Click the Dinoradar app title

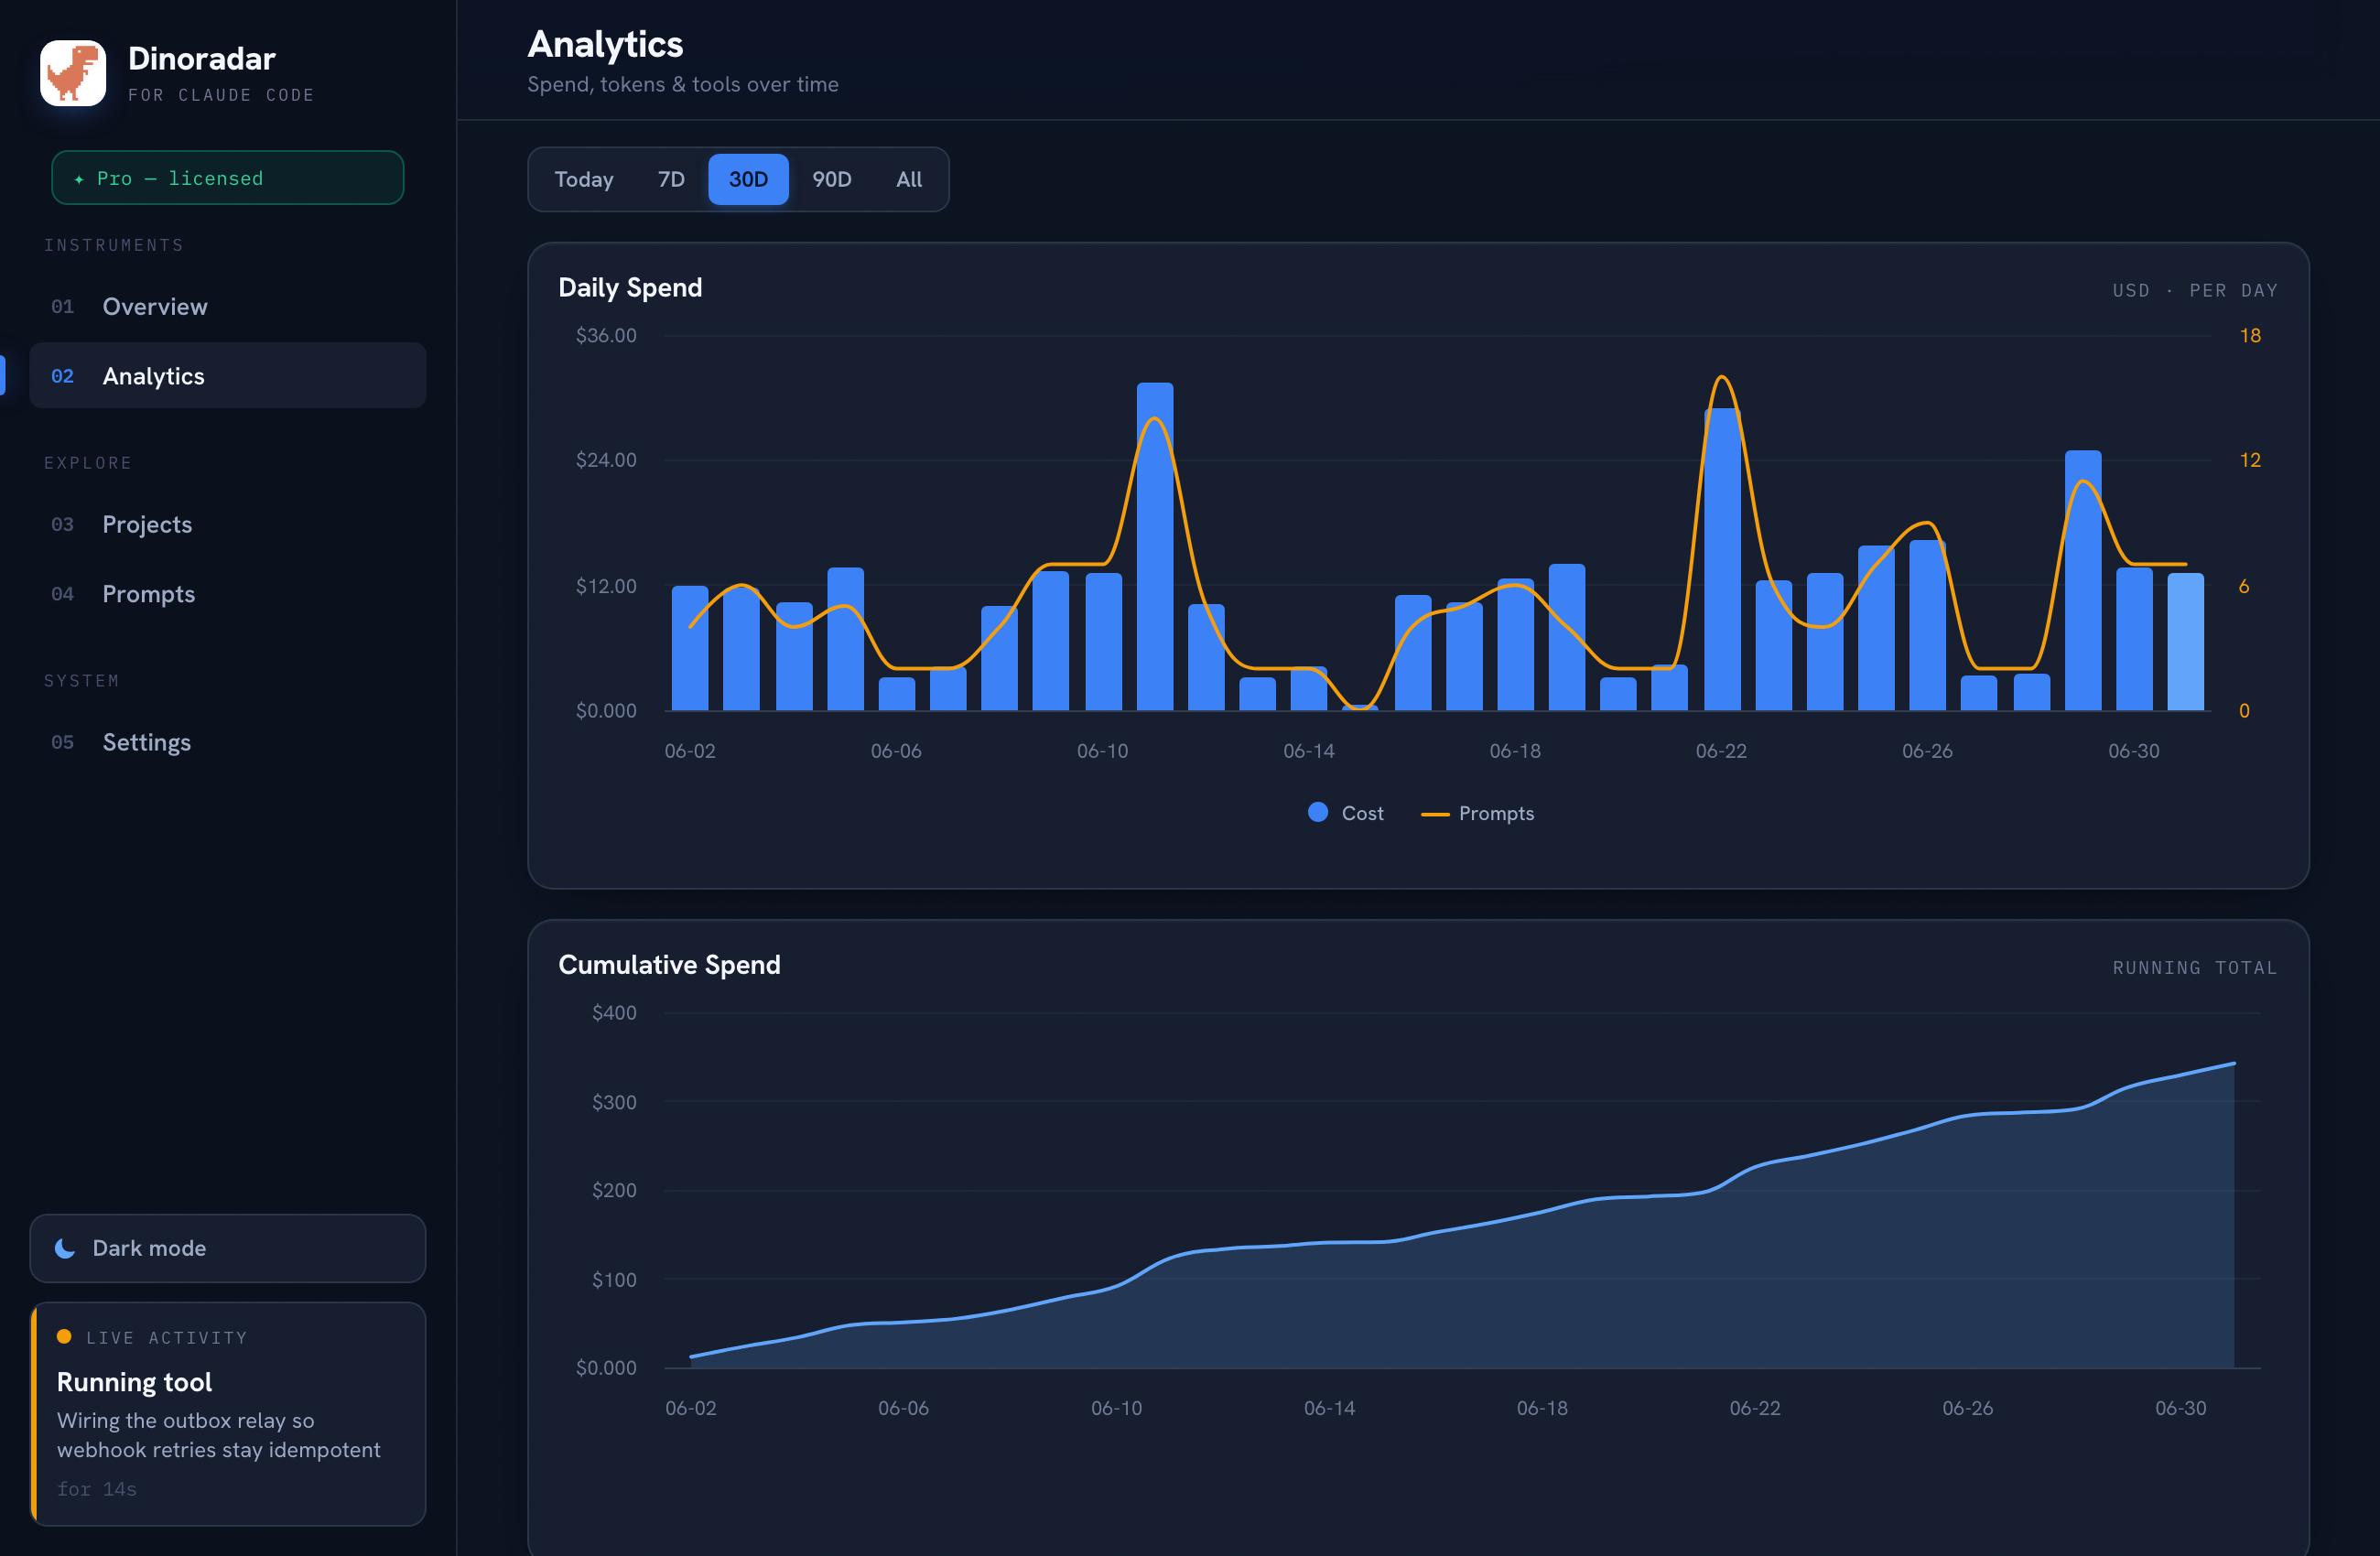pos(202,59)
